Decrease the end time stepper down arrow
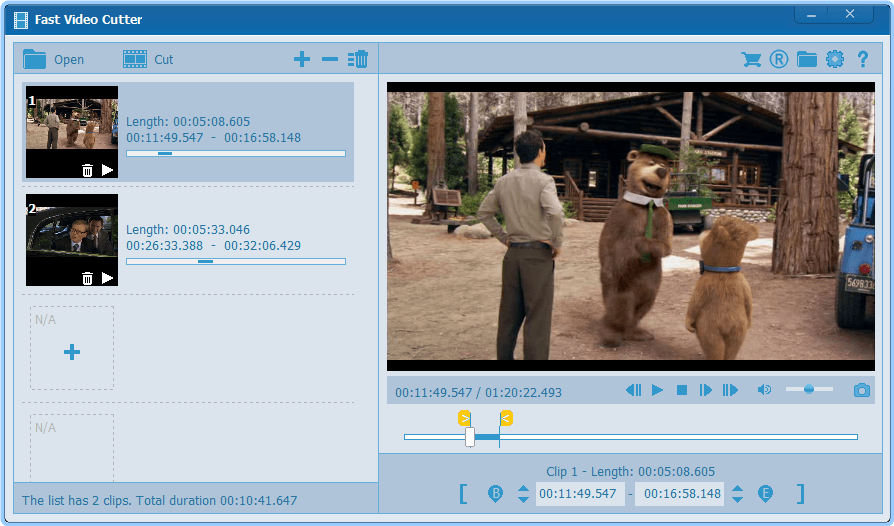The width and height of the screenshot is (894, 526). [737, 499]
